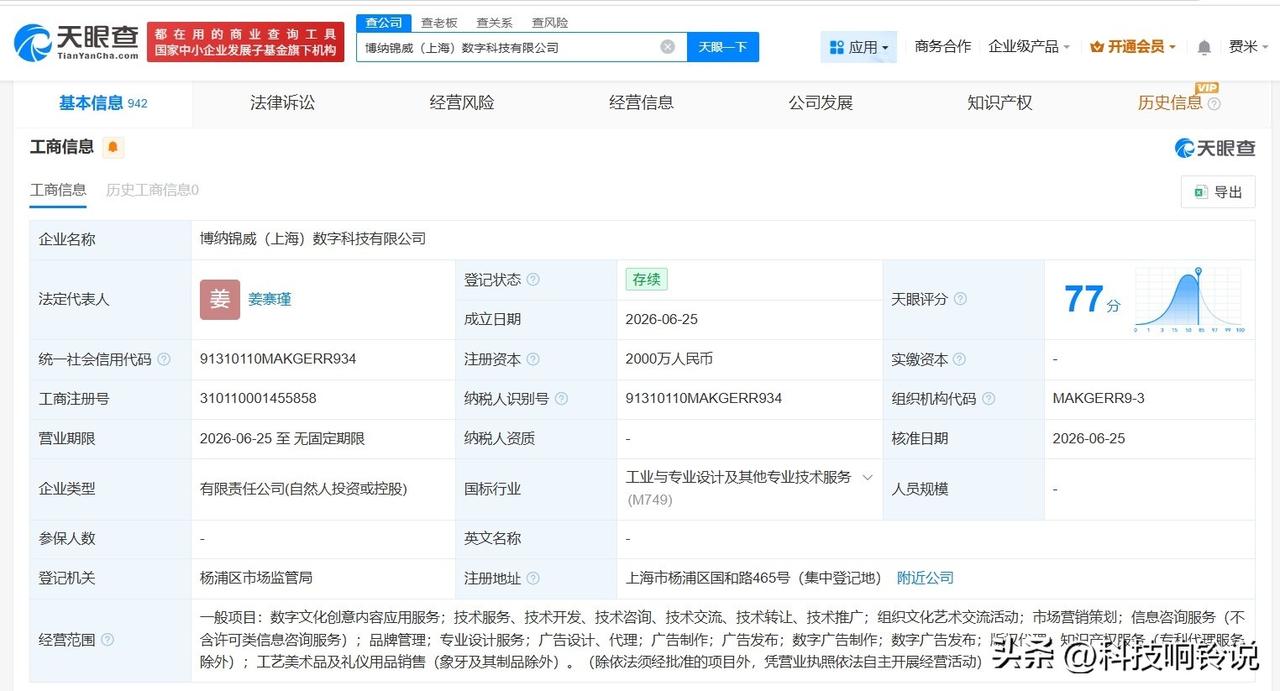This screenshot has width=1280, height=691.
Task: Click the 导出 export button
Action: coord(1218,192)
